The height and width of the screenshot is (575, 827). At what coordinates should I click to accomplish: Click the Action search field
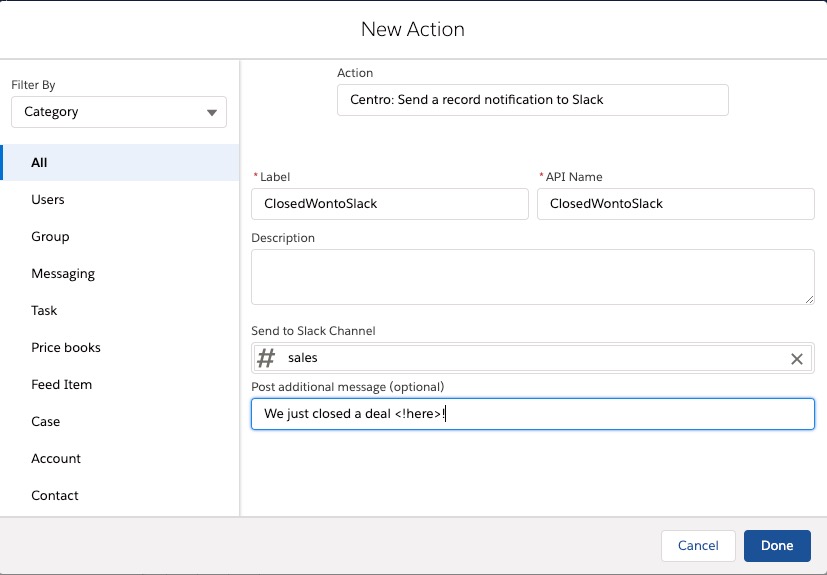coord(533,100)
